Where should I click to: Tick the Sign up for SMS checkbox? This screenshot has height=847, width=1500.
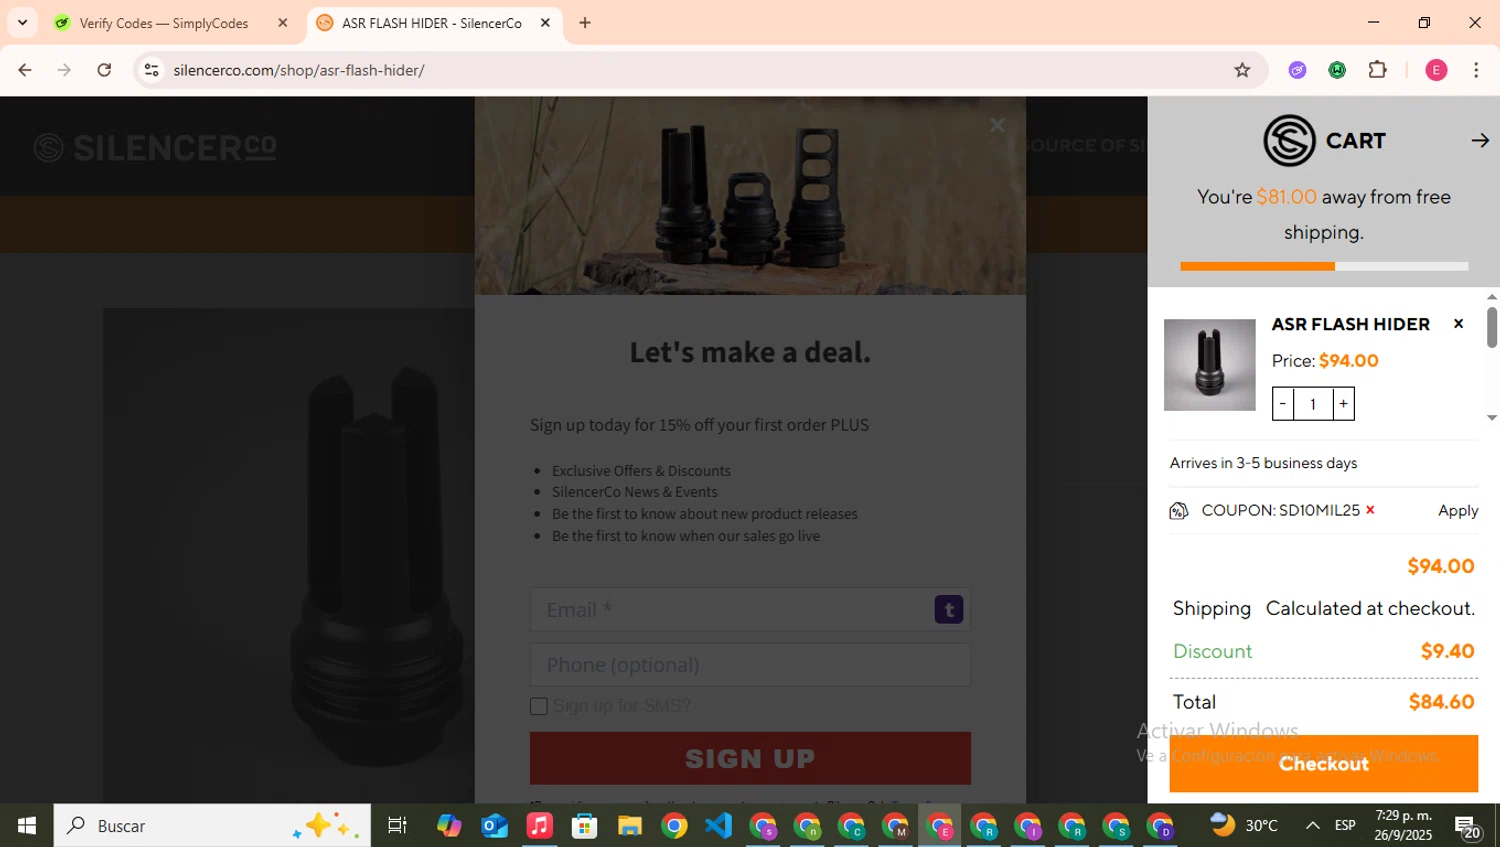[x=538, y=706]
